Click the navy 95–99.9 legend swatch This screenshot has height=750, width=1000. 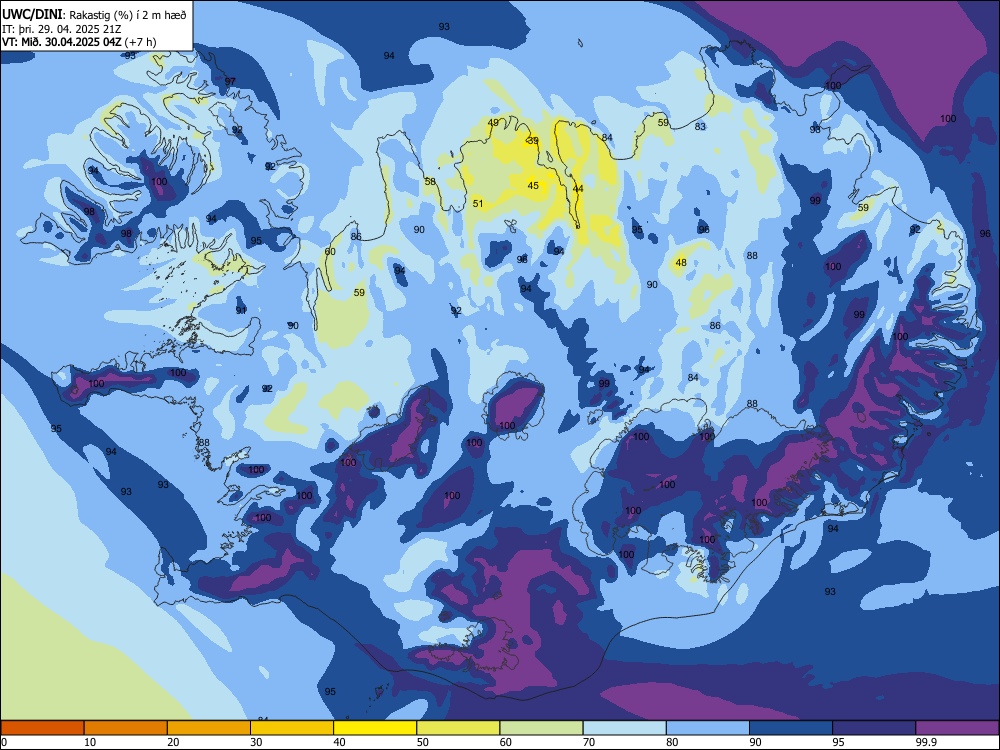coord(874,728)
